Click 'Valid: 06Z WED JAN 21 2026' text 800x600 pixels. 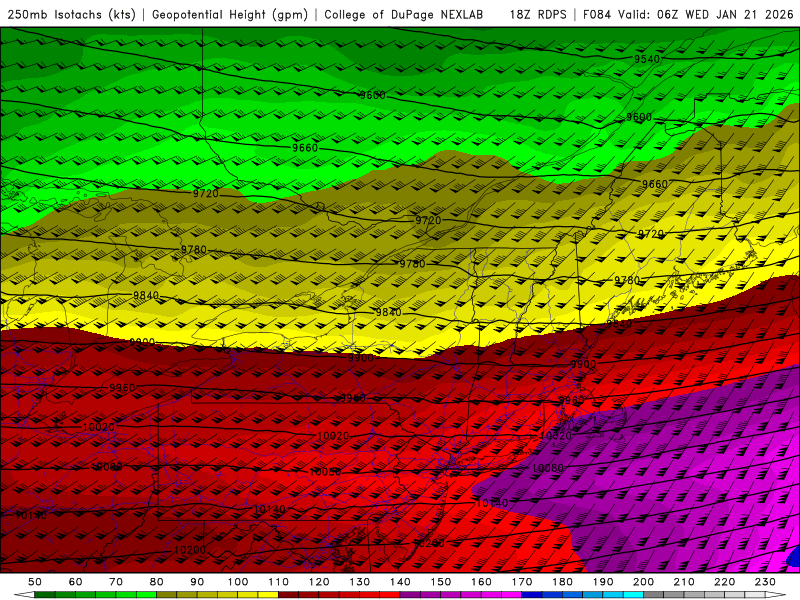706,15
